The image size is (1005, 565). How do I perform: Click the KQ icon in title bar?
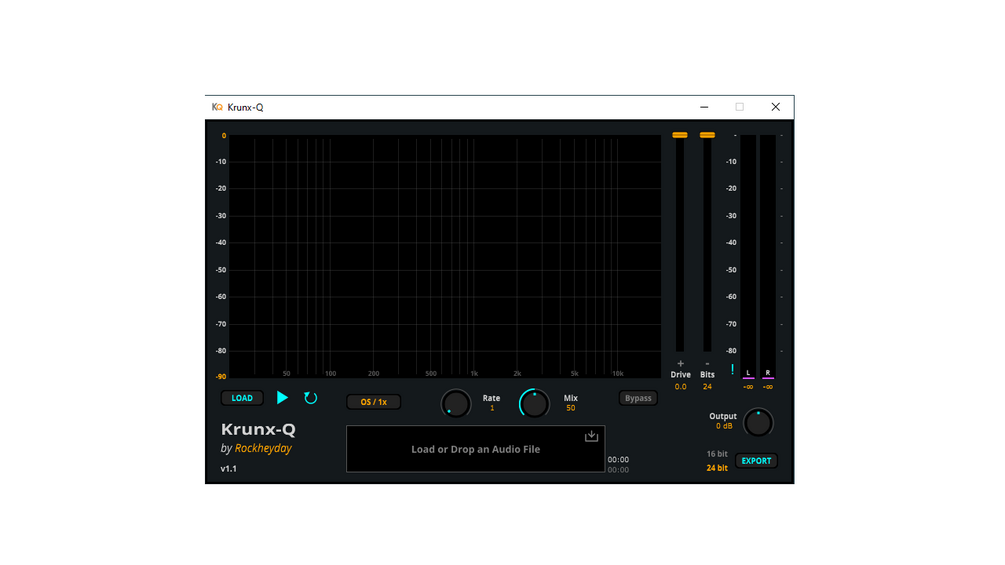(217, 107)
